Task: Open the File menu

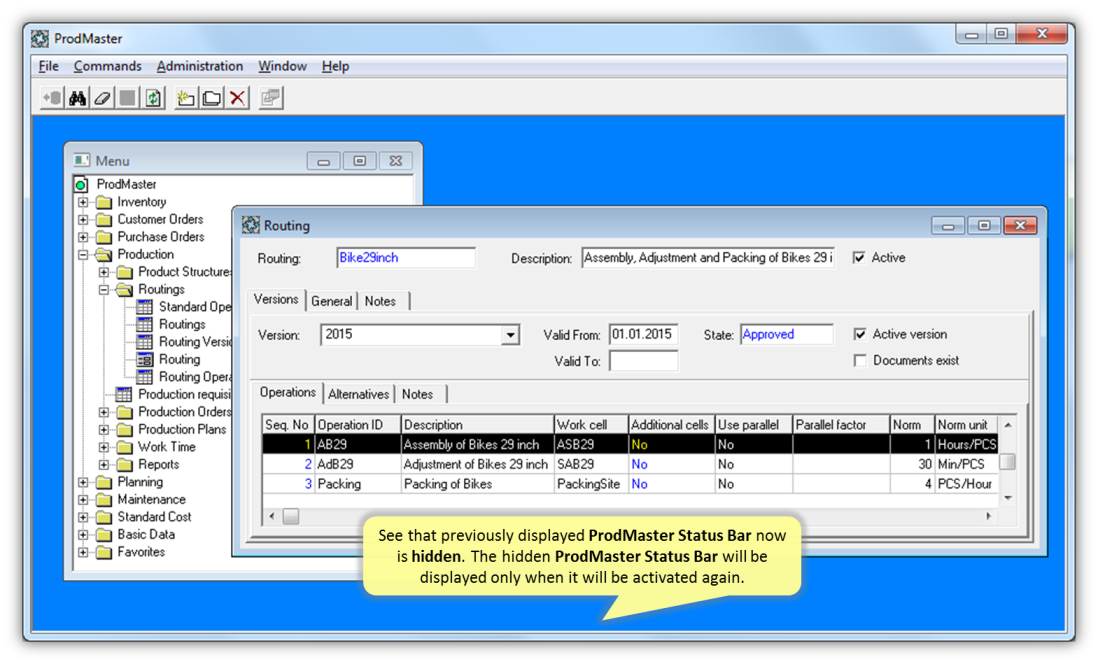Action: [48, 66]
